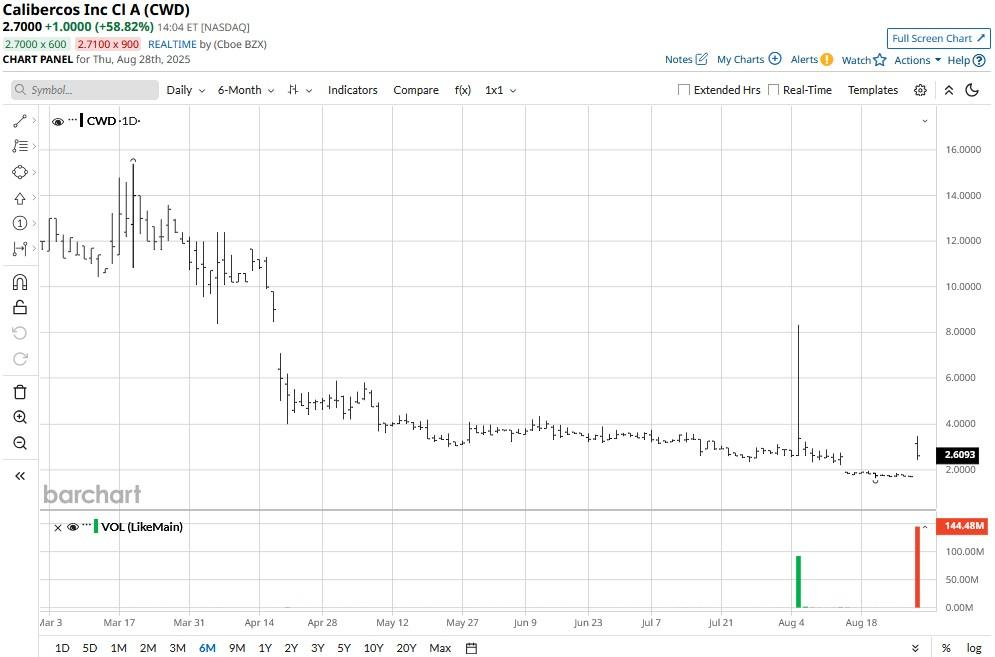The height and width of the screenshot is (657, 995).
Task: Click the 144.48M volume label
Action: pyautogui.click(x=964, y=526)
